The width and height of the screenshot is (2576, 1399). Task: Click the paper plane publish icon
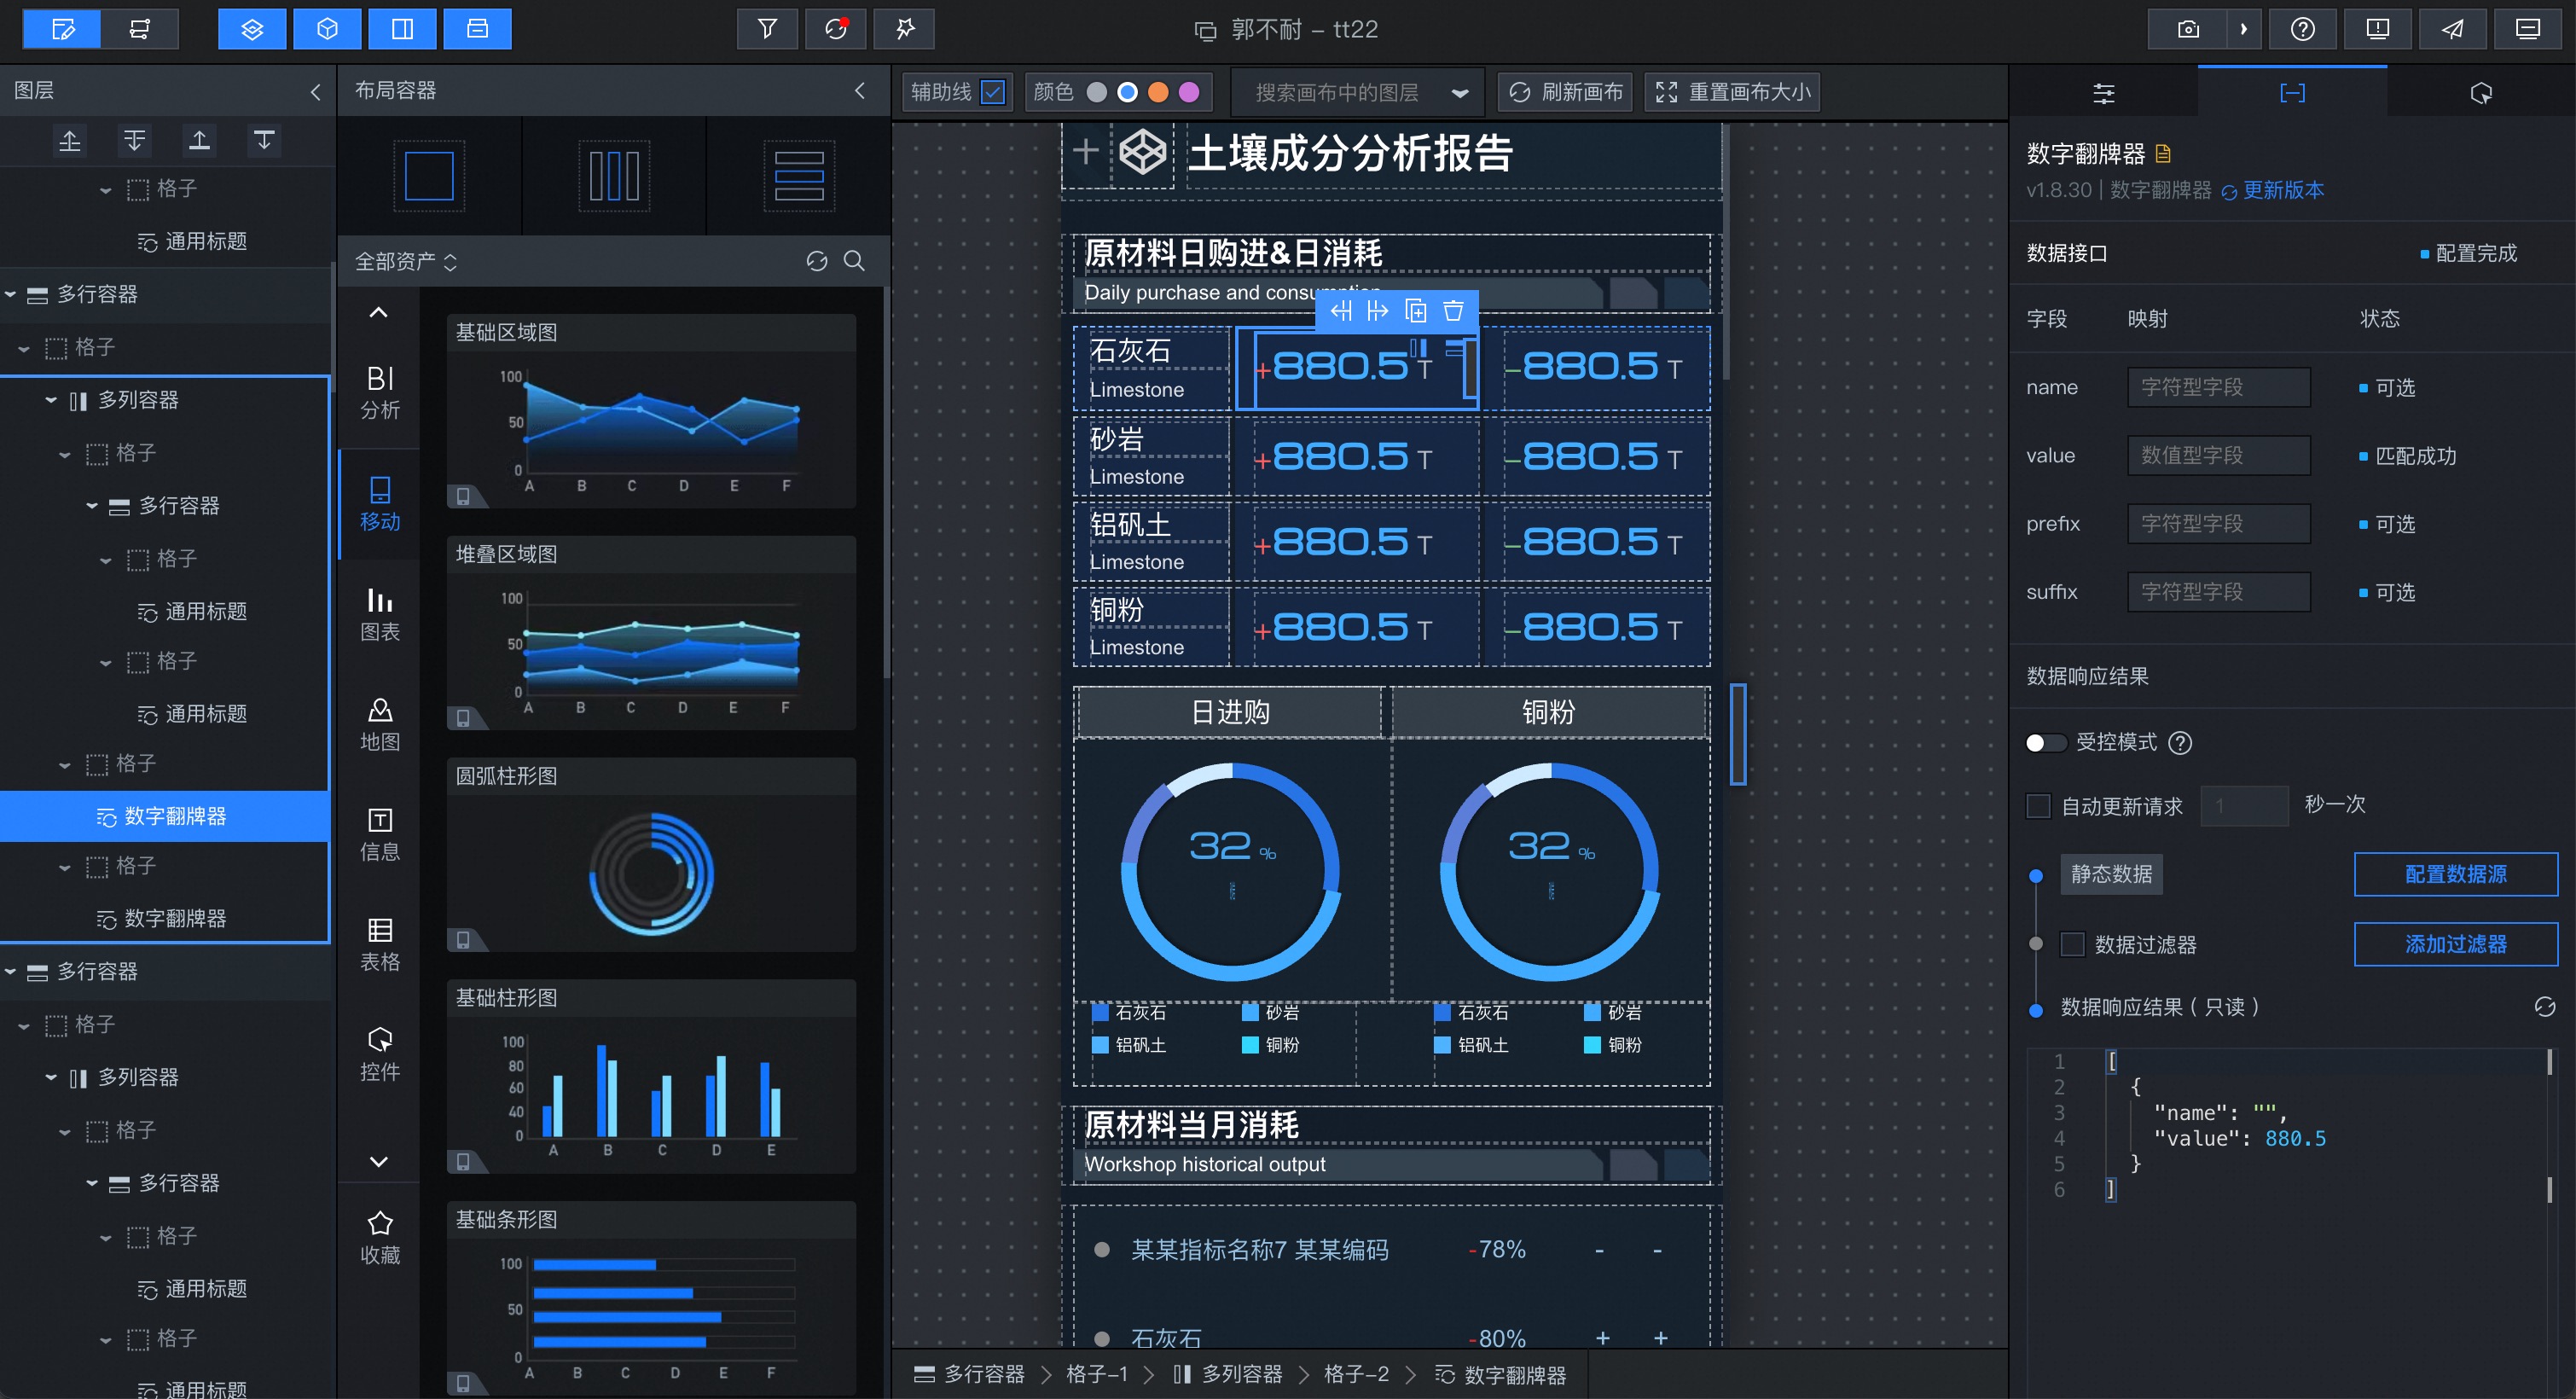tap(2452, 29)
